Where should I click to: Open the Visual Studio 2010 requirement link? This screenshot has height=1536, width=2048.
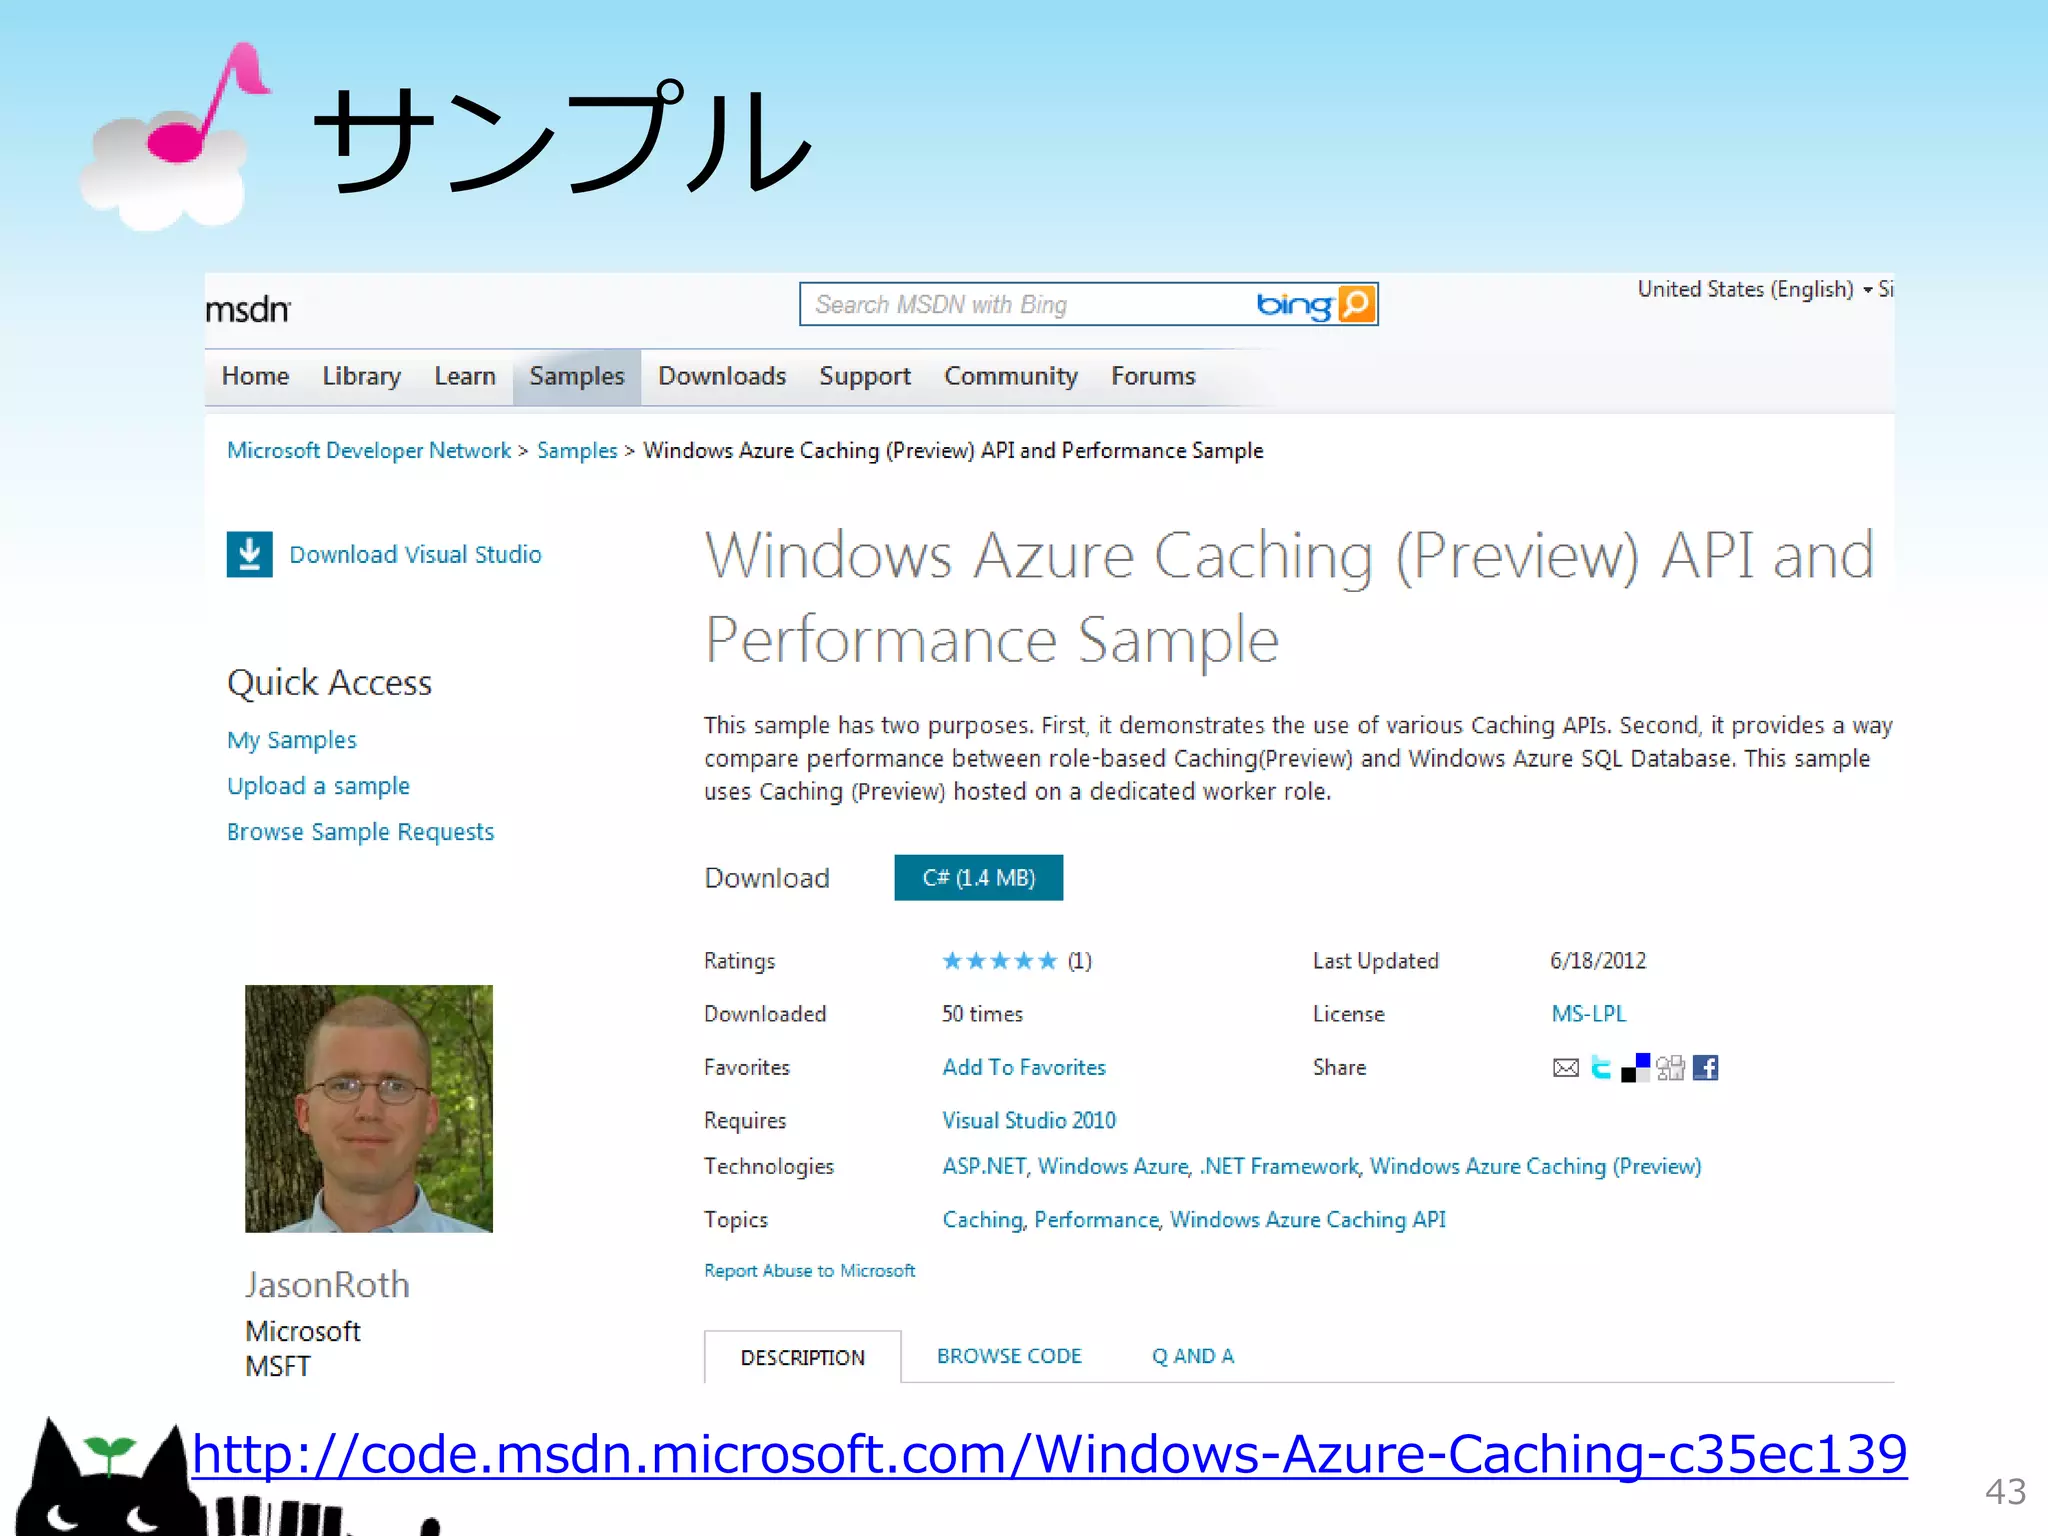[1029, 1120]
